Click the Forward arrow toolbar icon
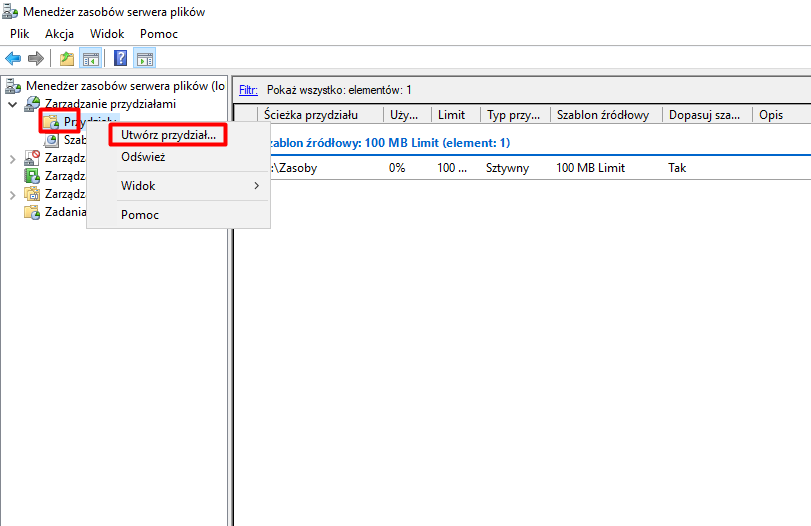The width and height of the screenshot is (811, 526). [36, 58]
